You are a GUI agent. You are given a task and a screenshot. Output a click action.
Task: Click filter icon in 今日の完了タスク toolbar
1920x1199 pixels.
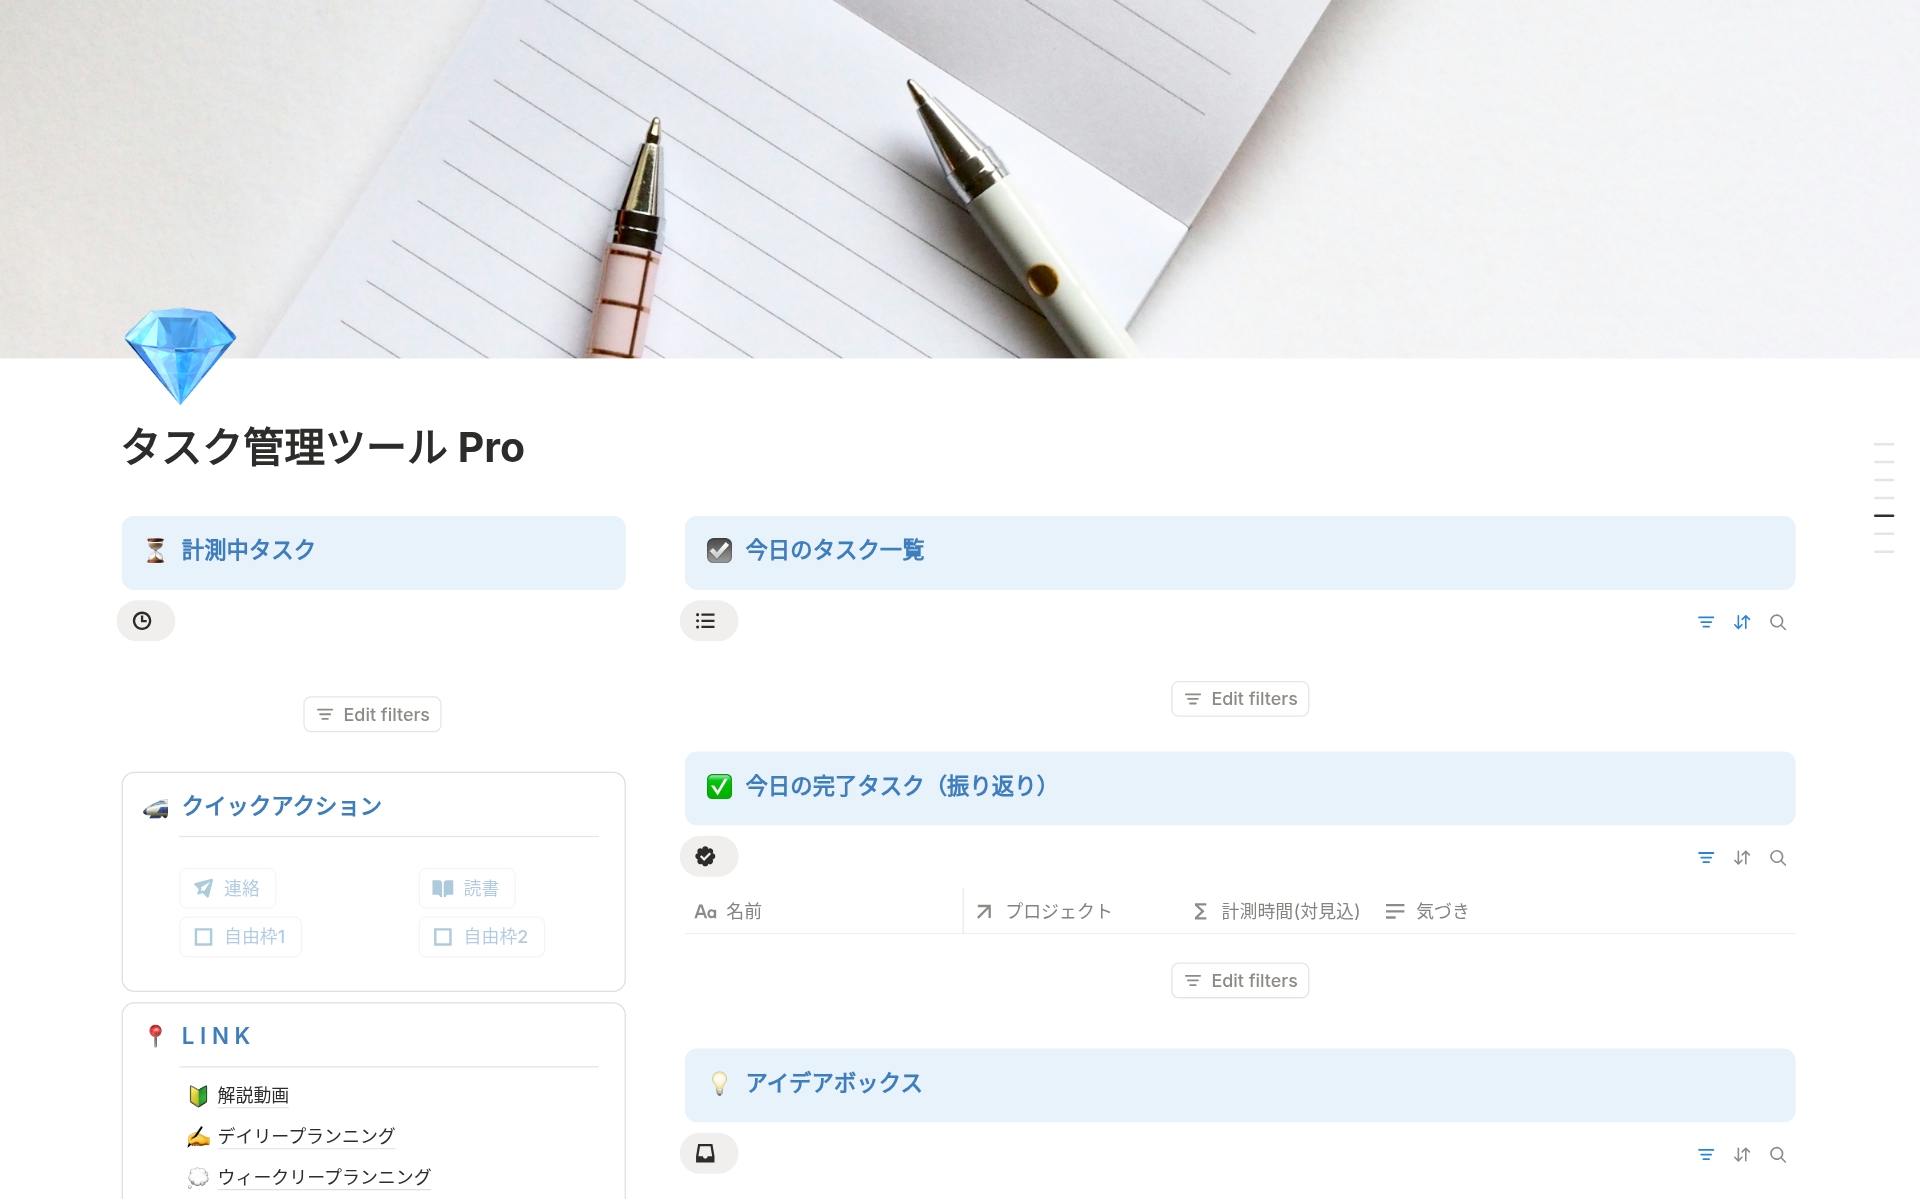pos(1706,858)
